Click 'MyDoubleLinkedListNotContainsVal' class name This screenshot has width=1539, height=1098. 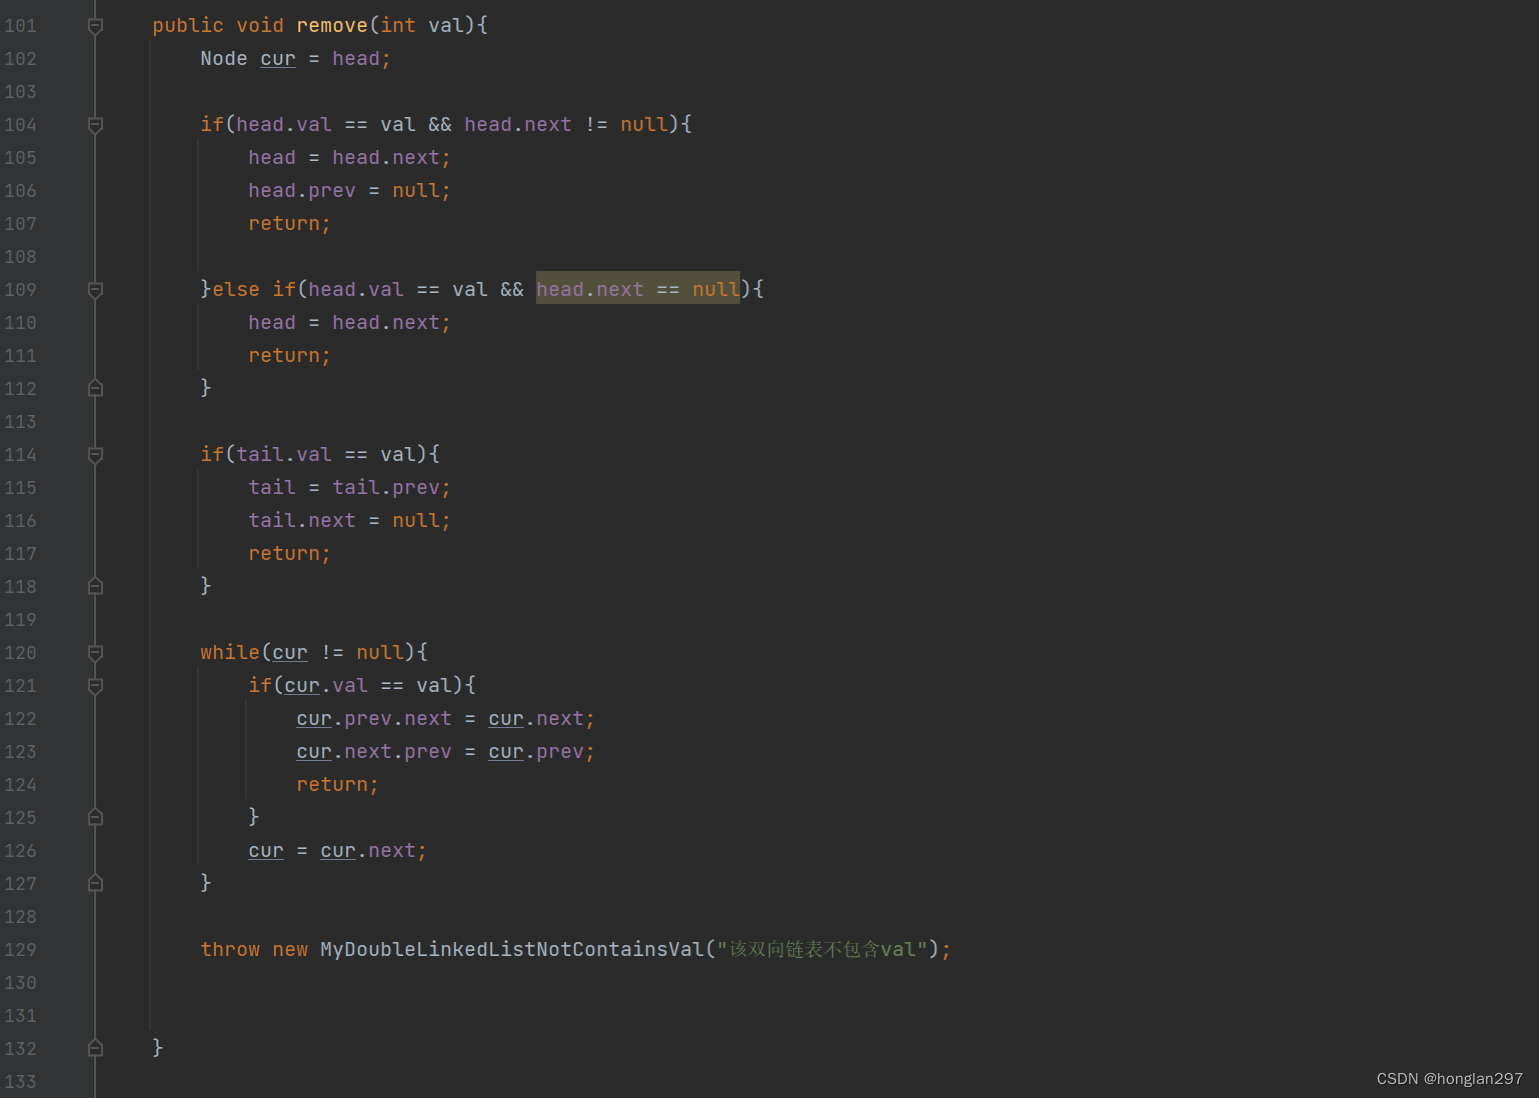coord(512,949)
